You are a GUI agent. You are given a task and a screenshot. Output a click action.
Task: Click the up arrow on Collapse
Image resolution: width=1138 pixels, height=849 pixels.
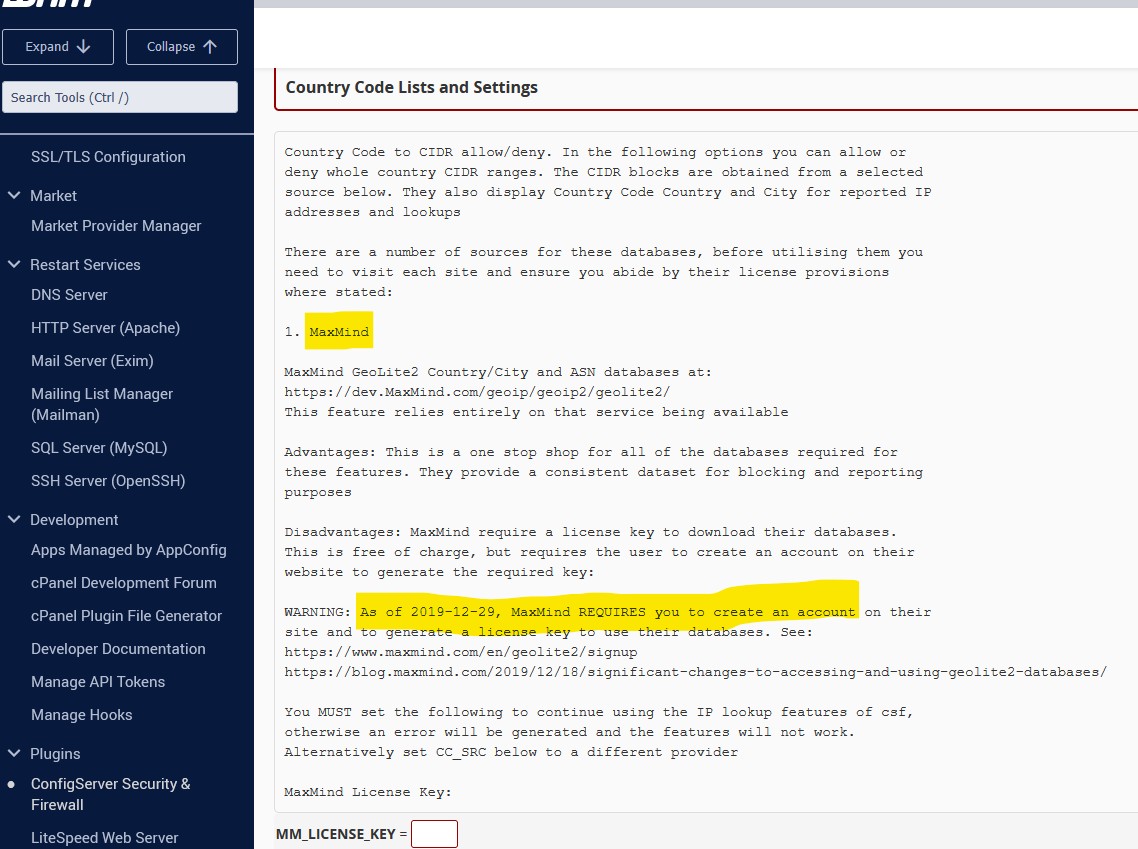[x=210, y=46]
